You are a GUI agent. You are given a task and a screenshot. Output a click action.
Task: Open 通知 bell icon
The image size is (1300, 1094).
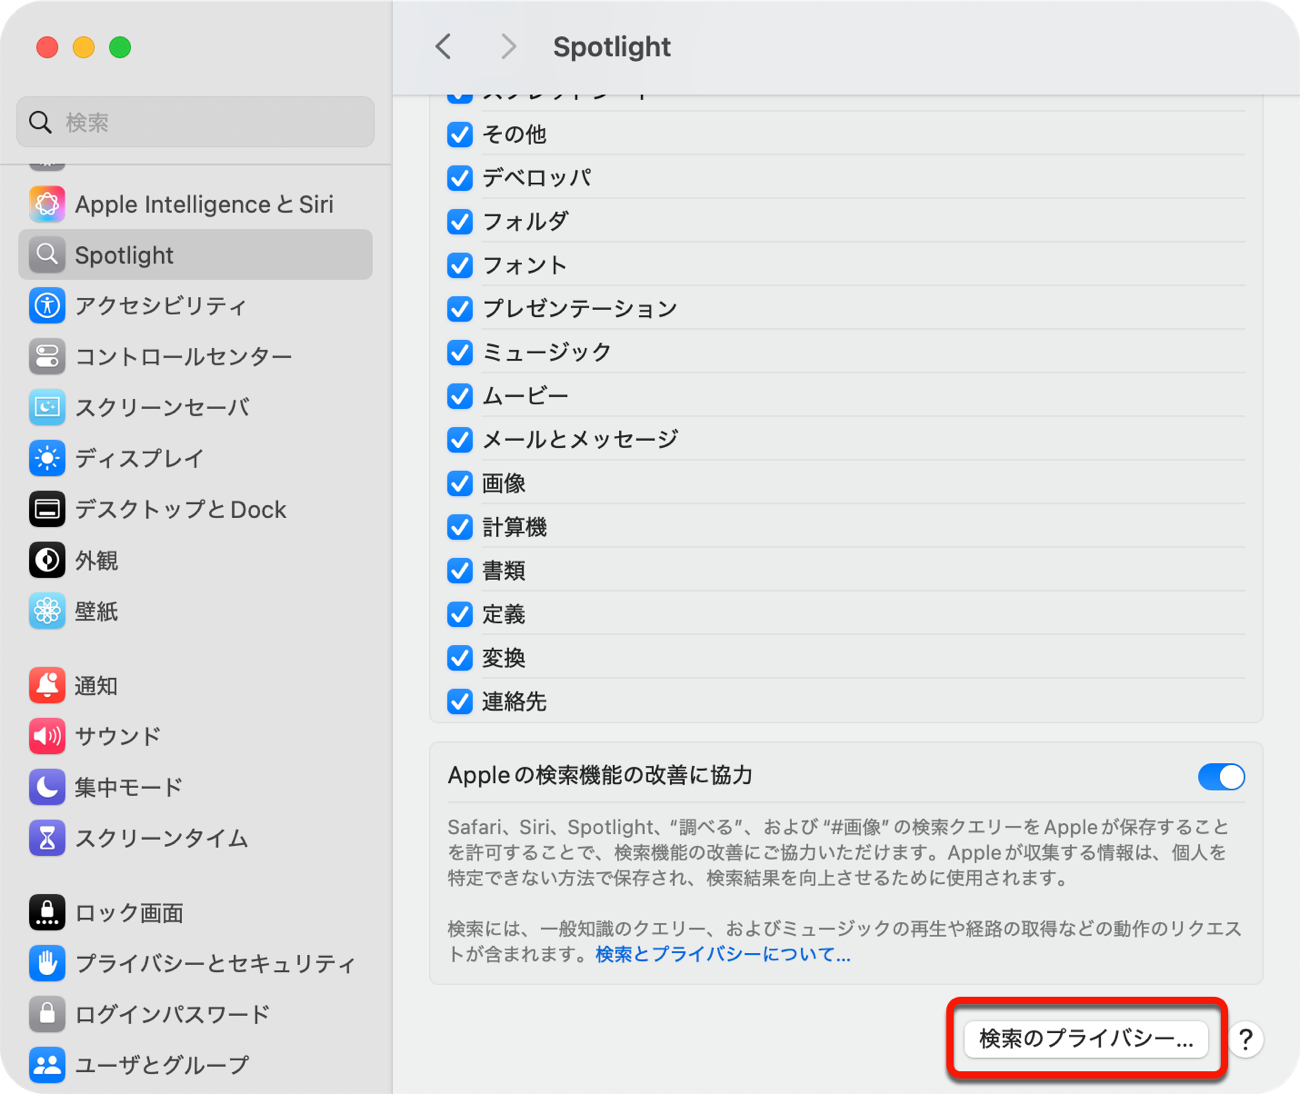click(x=47, y=685)
